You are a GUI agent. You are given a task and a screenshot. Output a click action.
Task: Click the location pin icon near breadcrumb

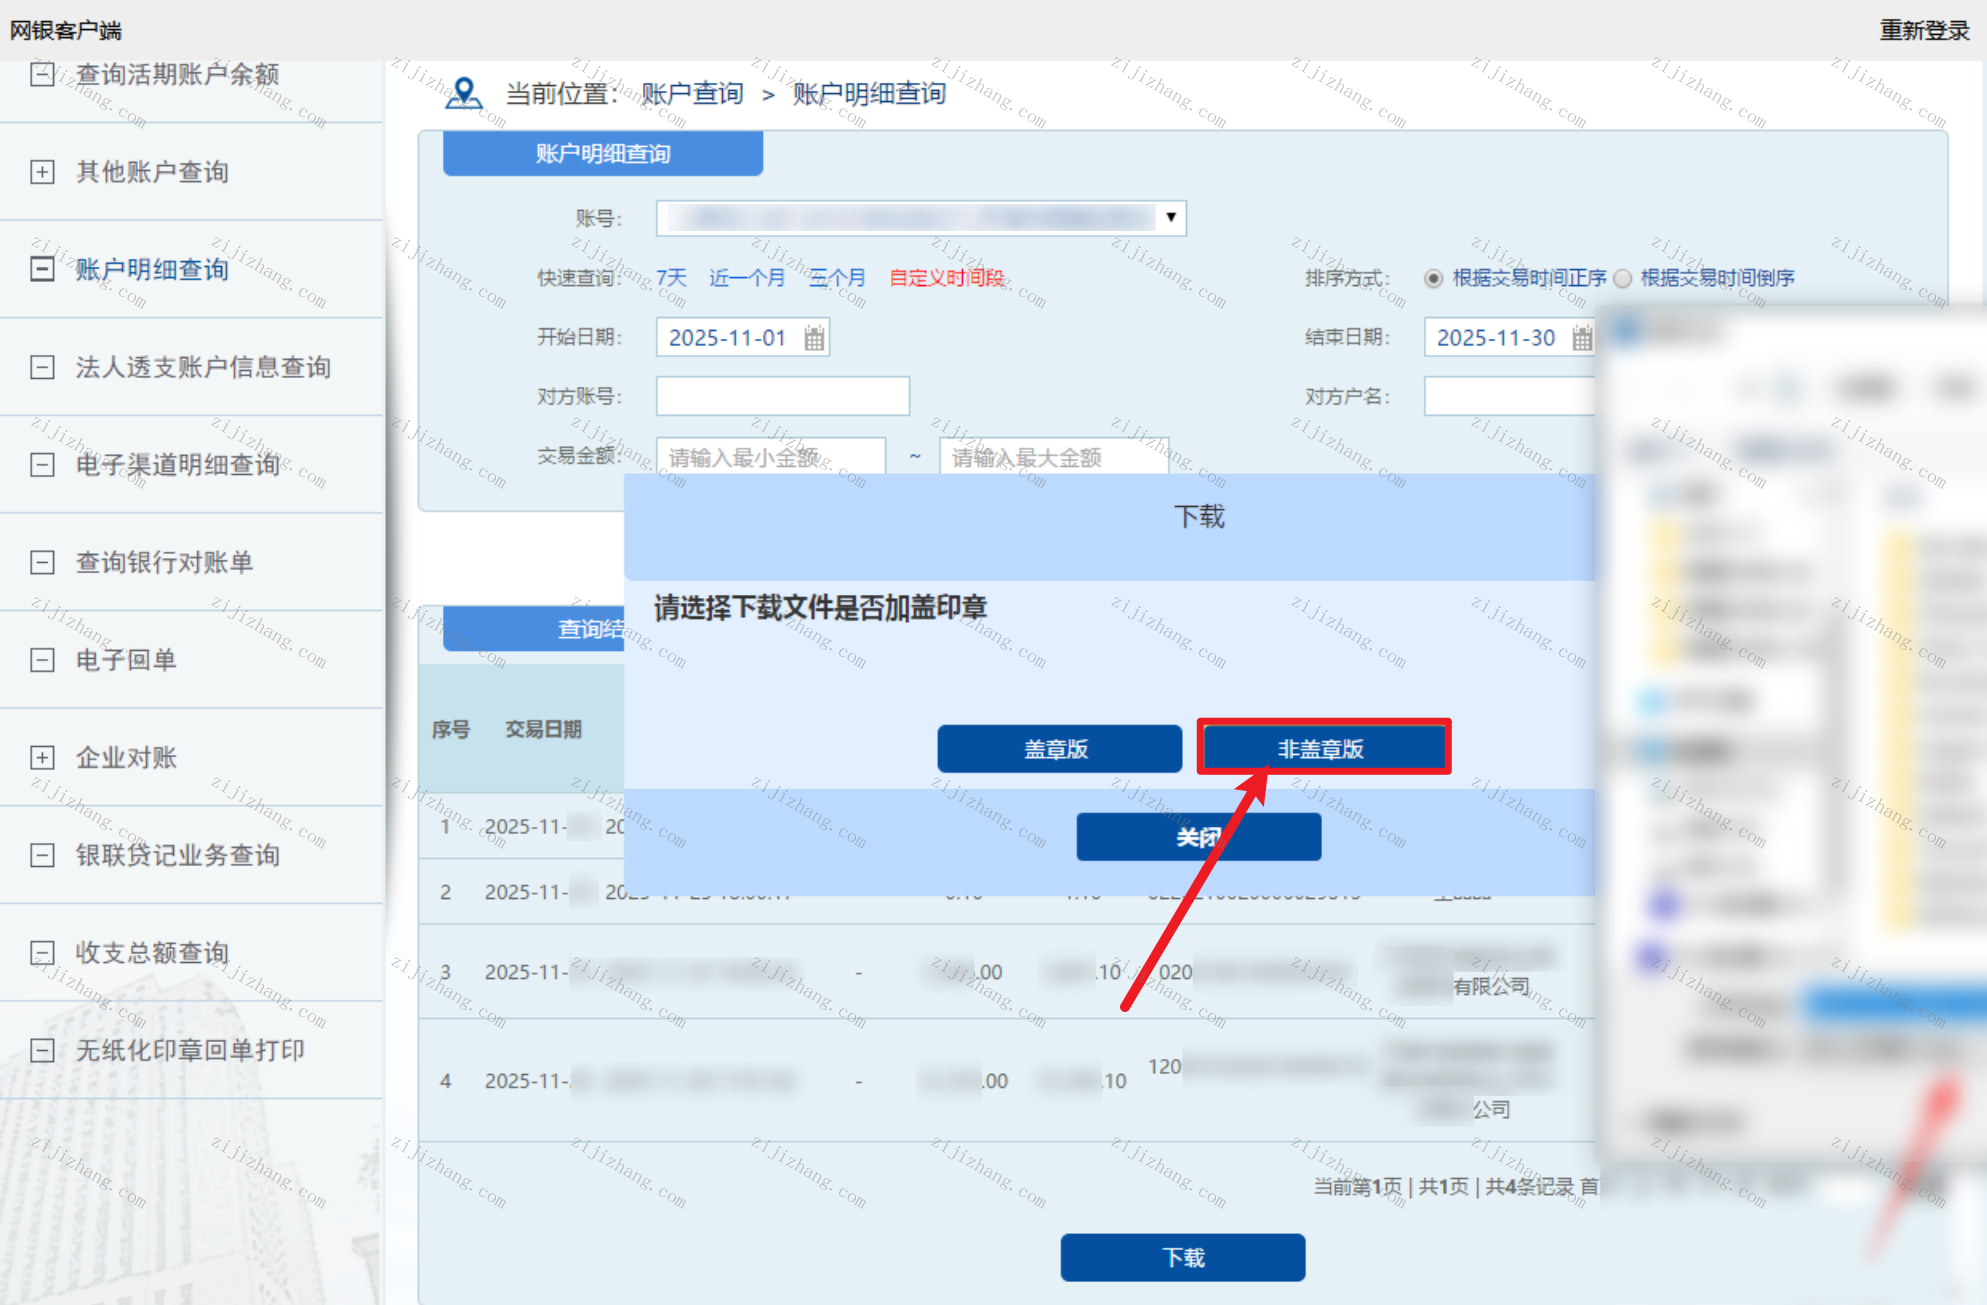[463, 93]
